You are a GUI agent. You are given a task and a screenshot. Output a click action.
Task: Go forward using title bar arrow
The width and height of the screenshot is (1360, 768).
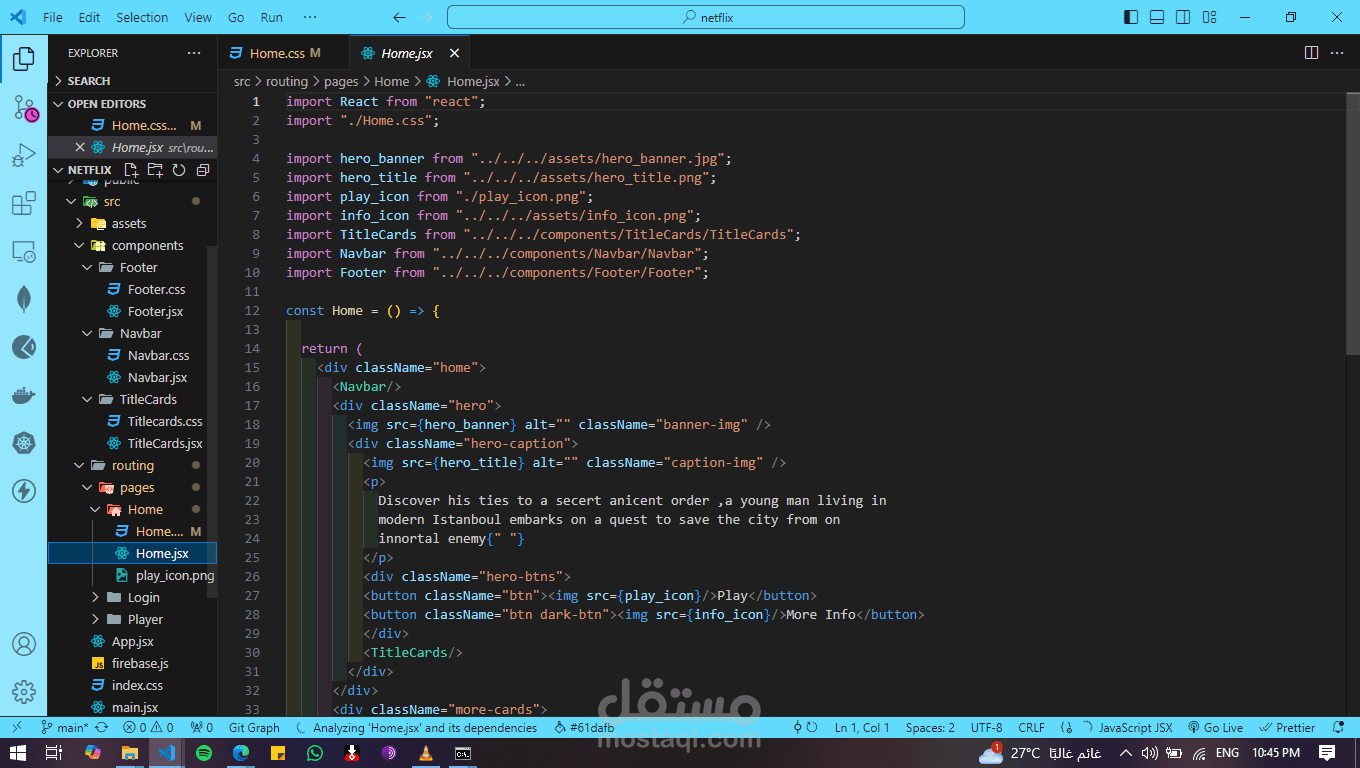point(429,17)
